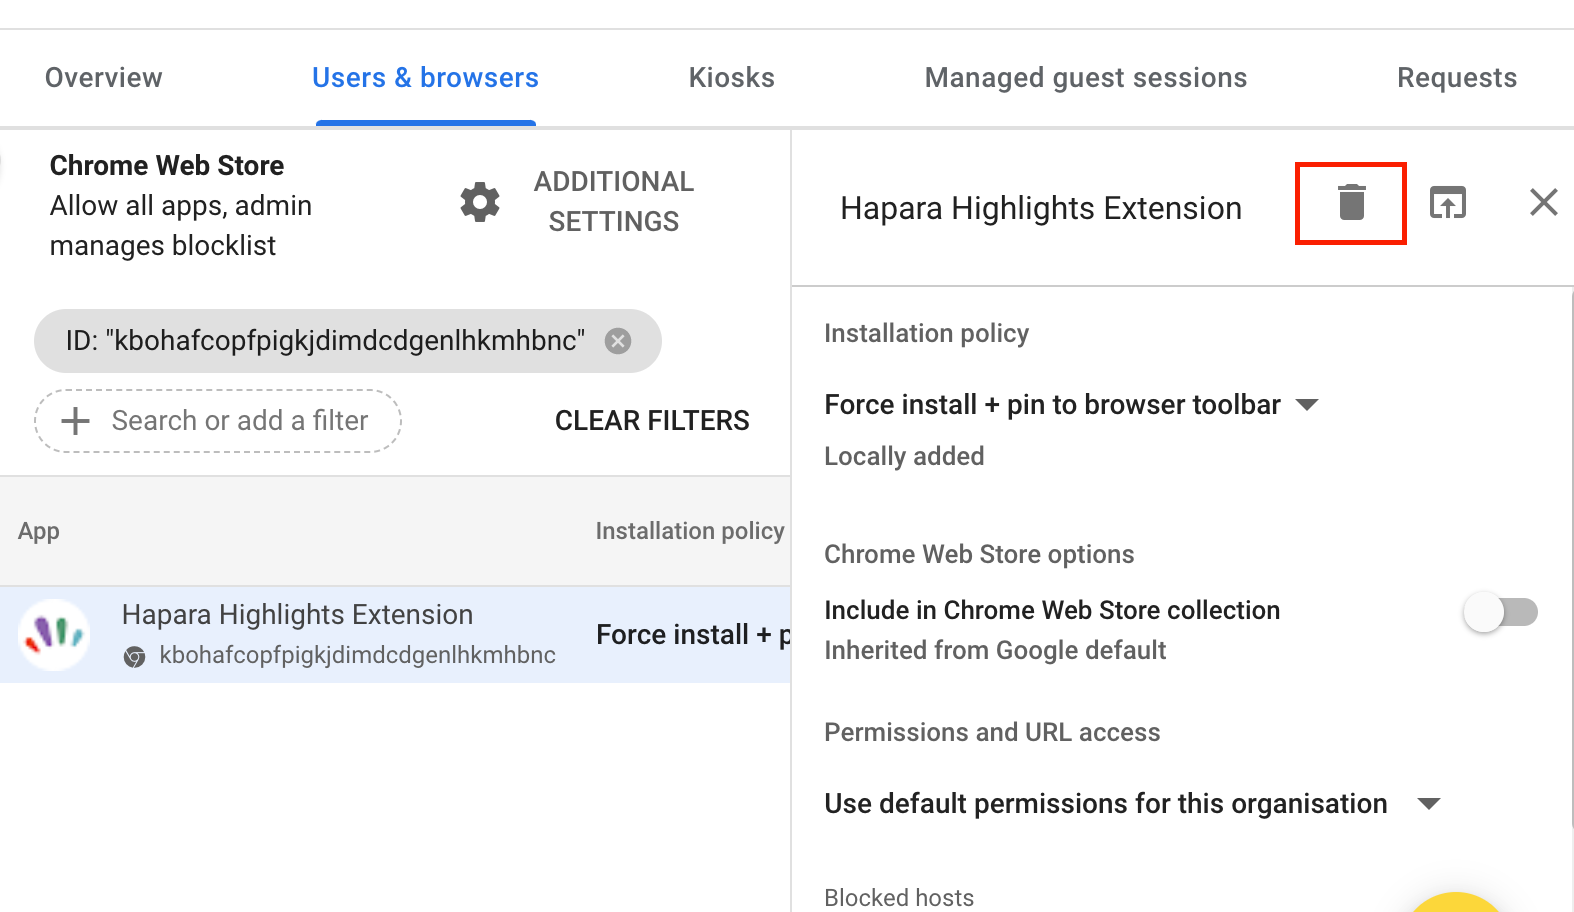This screenshot has width=1574, height=912.
Task: Open extension in Chrome Web Store icon
Action: (x=1447, y=203)
